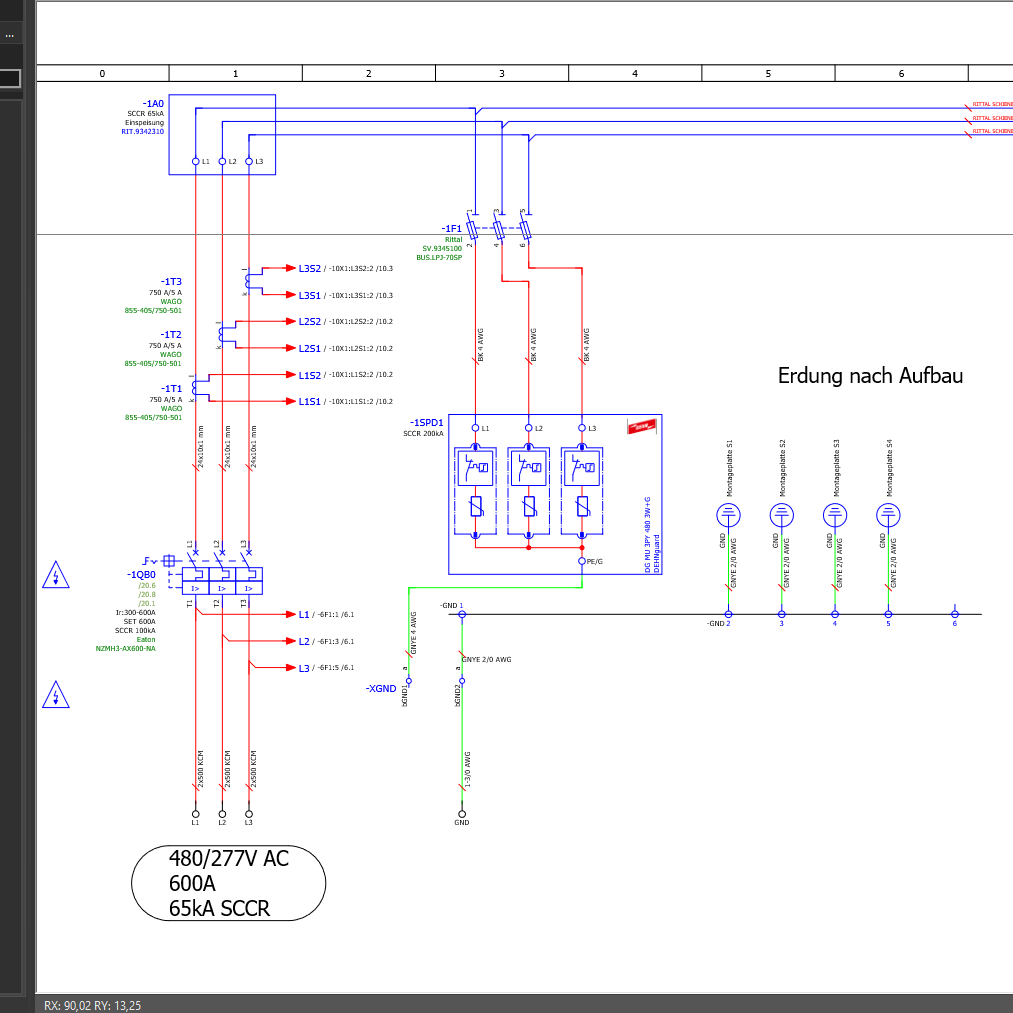This screenshot has height=1013, width=1013.
Task: Click column 3 header in the grid ruler
Action: point(501,73)
